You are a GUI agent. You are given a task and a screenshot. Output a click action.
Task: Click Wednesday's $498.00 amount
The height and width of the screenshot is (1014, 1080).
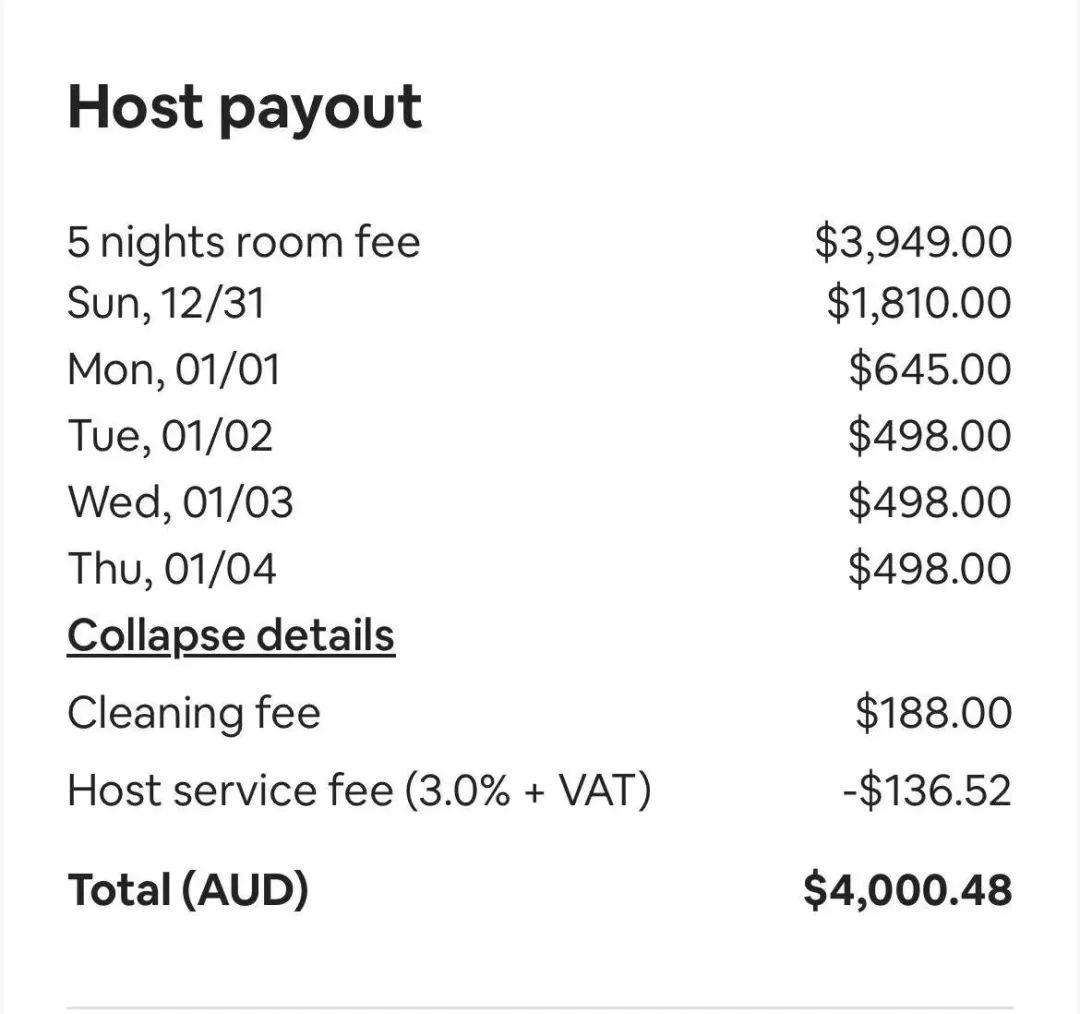930,502
